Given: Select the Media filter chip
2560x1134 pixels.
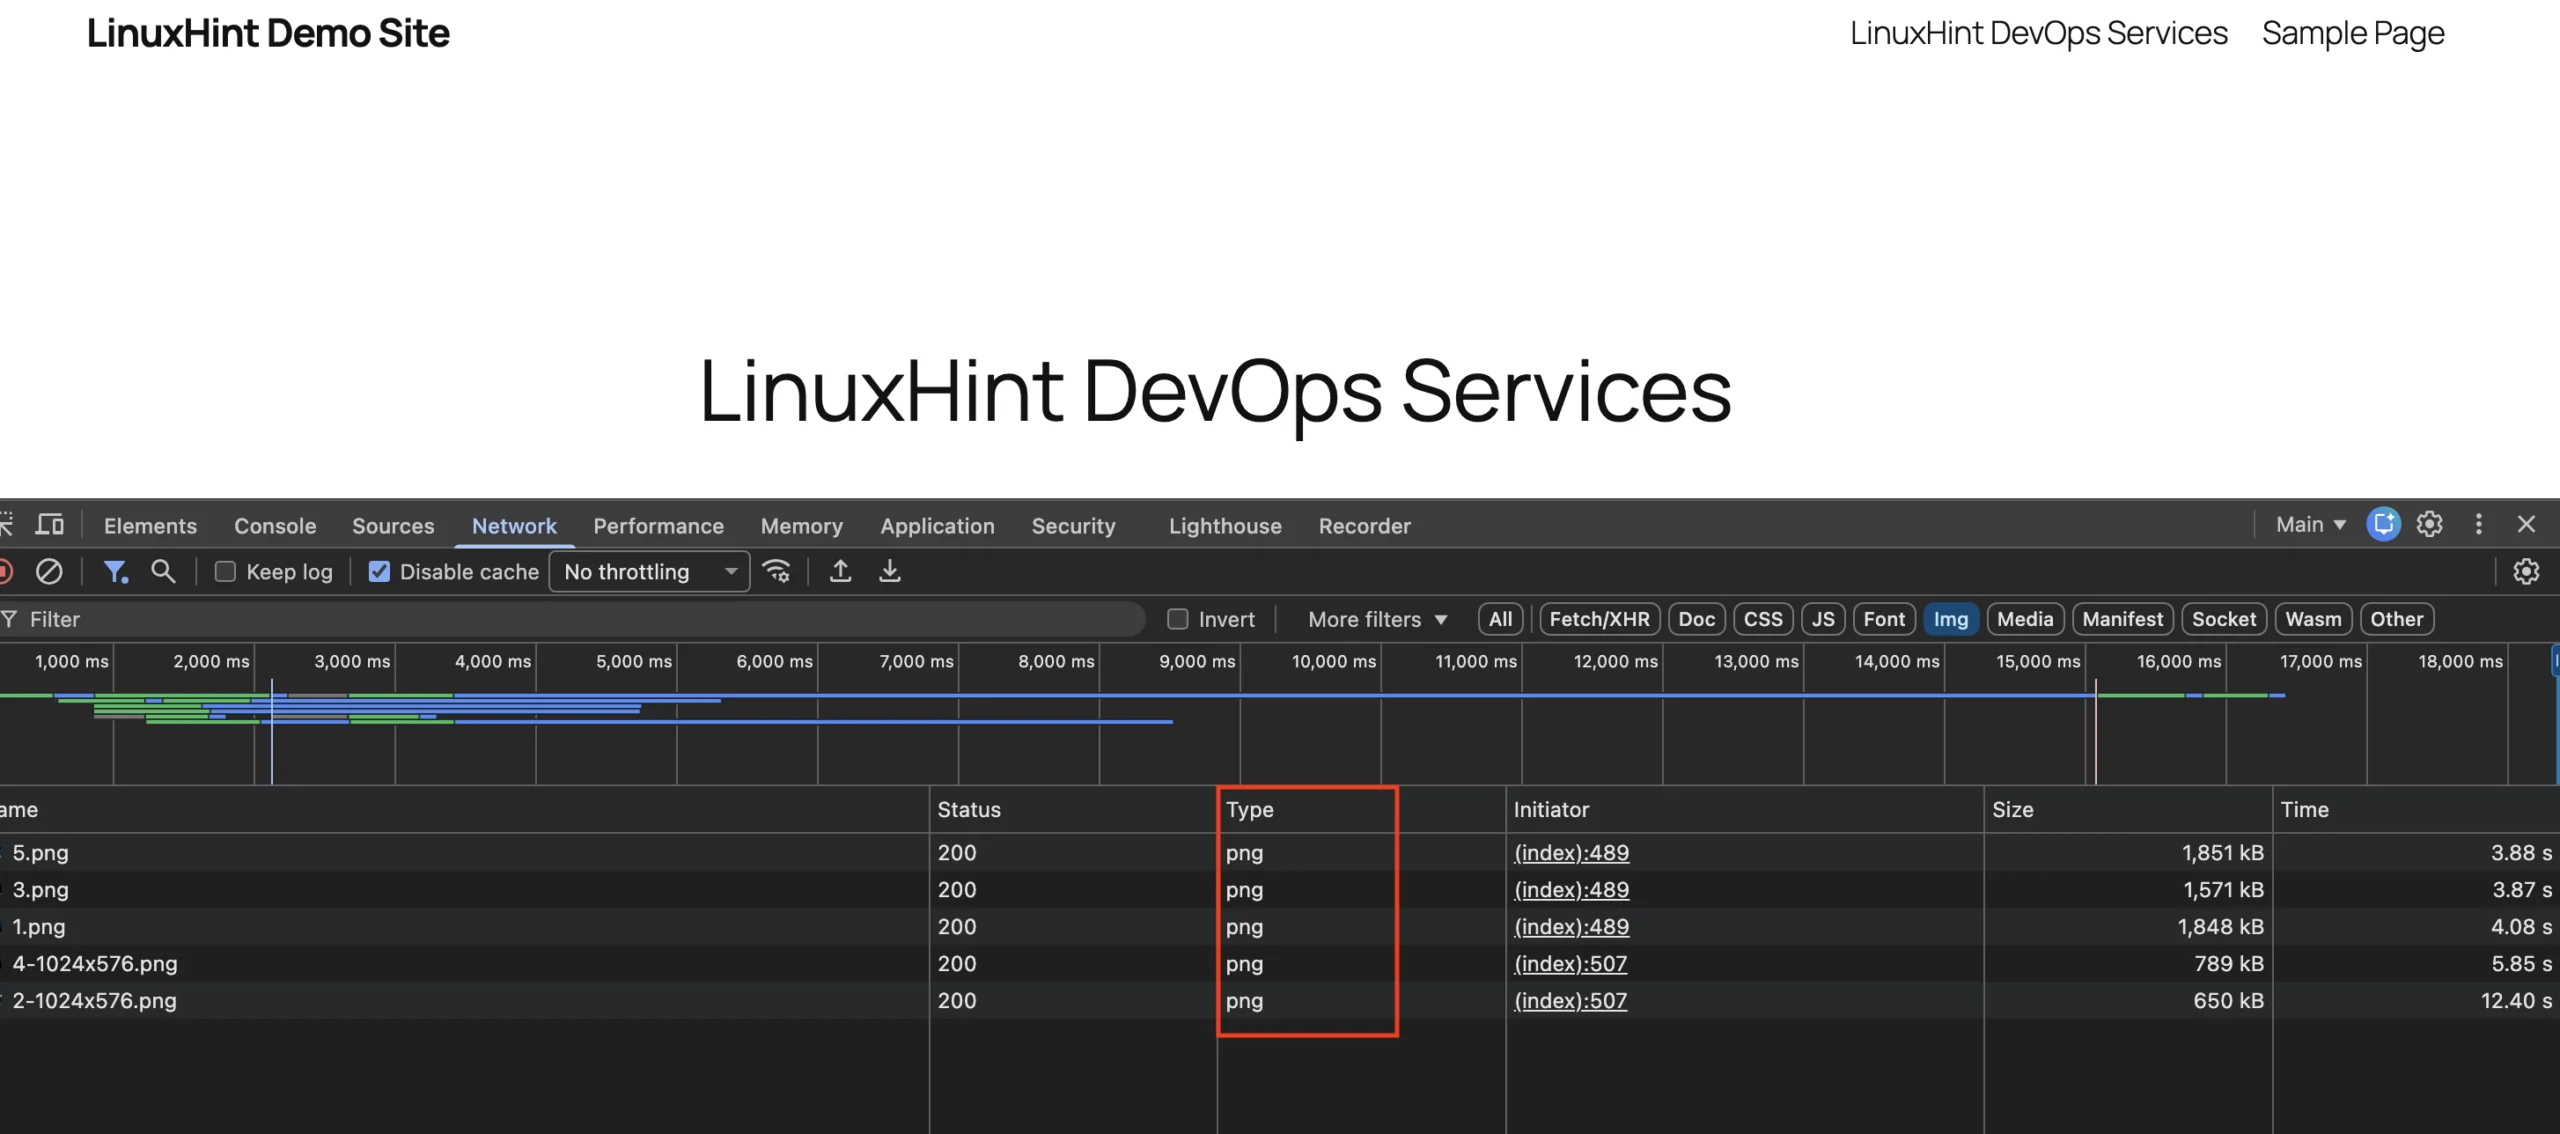Looking at the screenshot, I should coord(2025,619).
